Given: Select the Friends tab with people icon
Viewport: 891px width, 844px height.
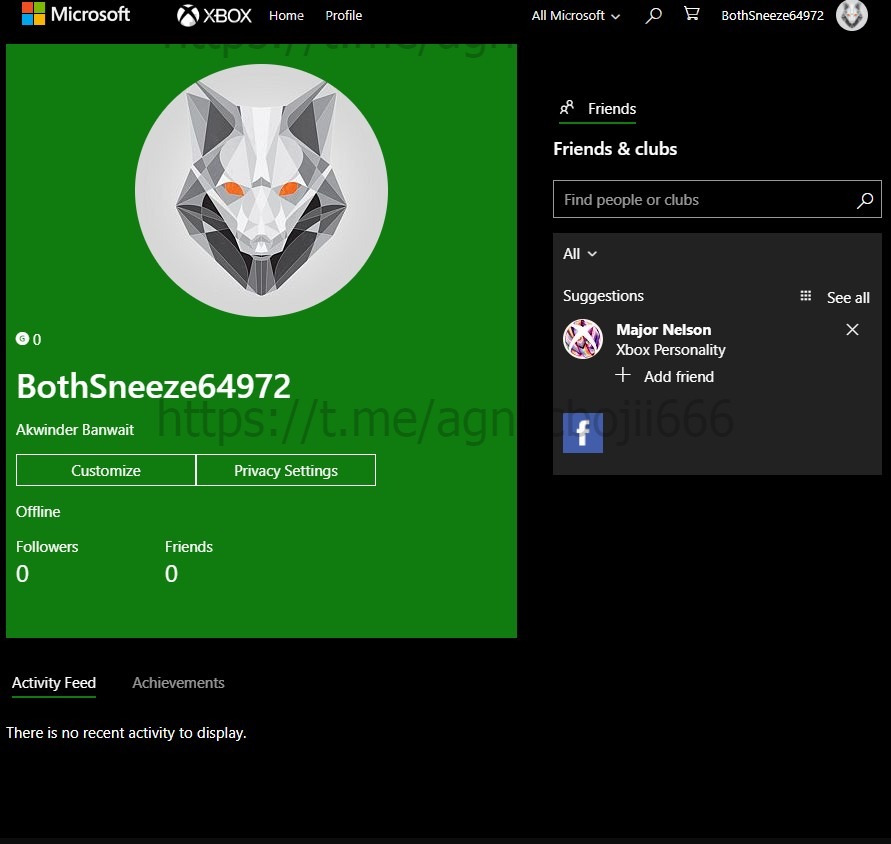Looking at the screenshot, I should (x=598, y=109).
